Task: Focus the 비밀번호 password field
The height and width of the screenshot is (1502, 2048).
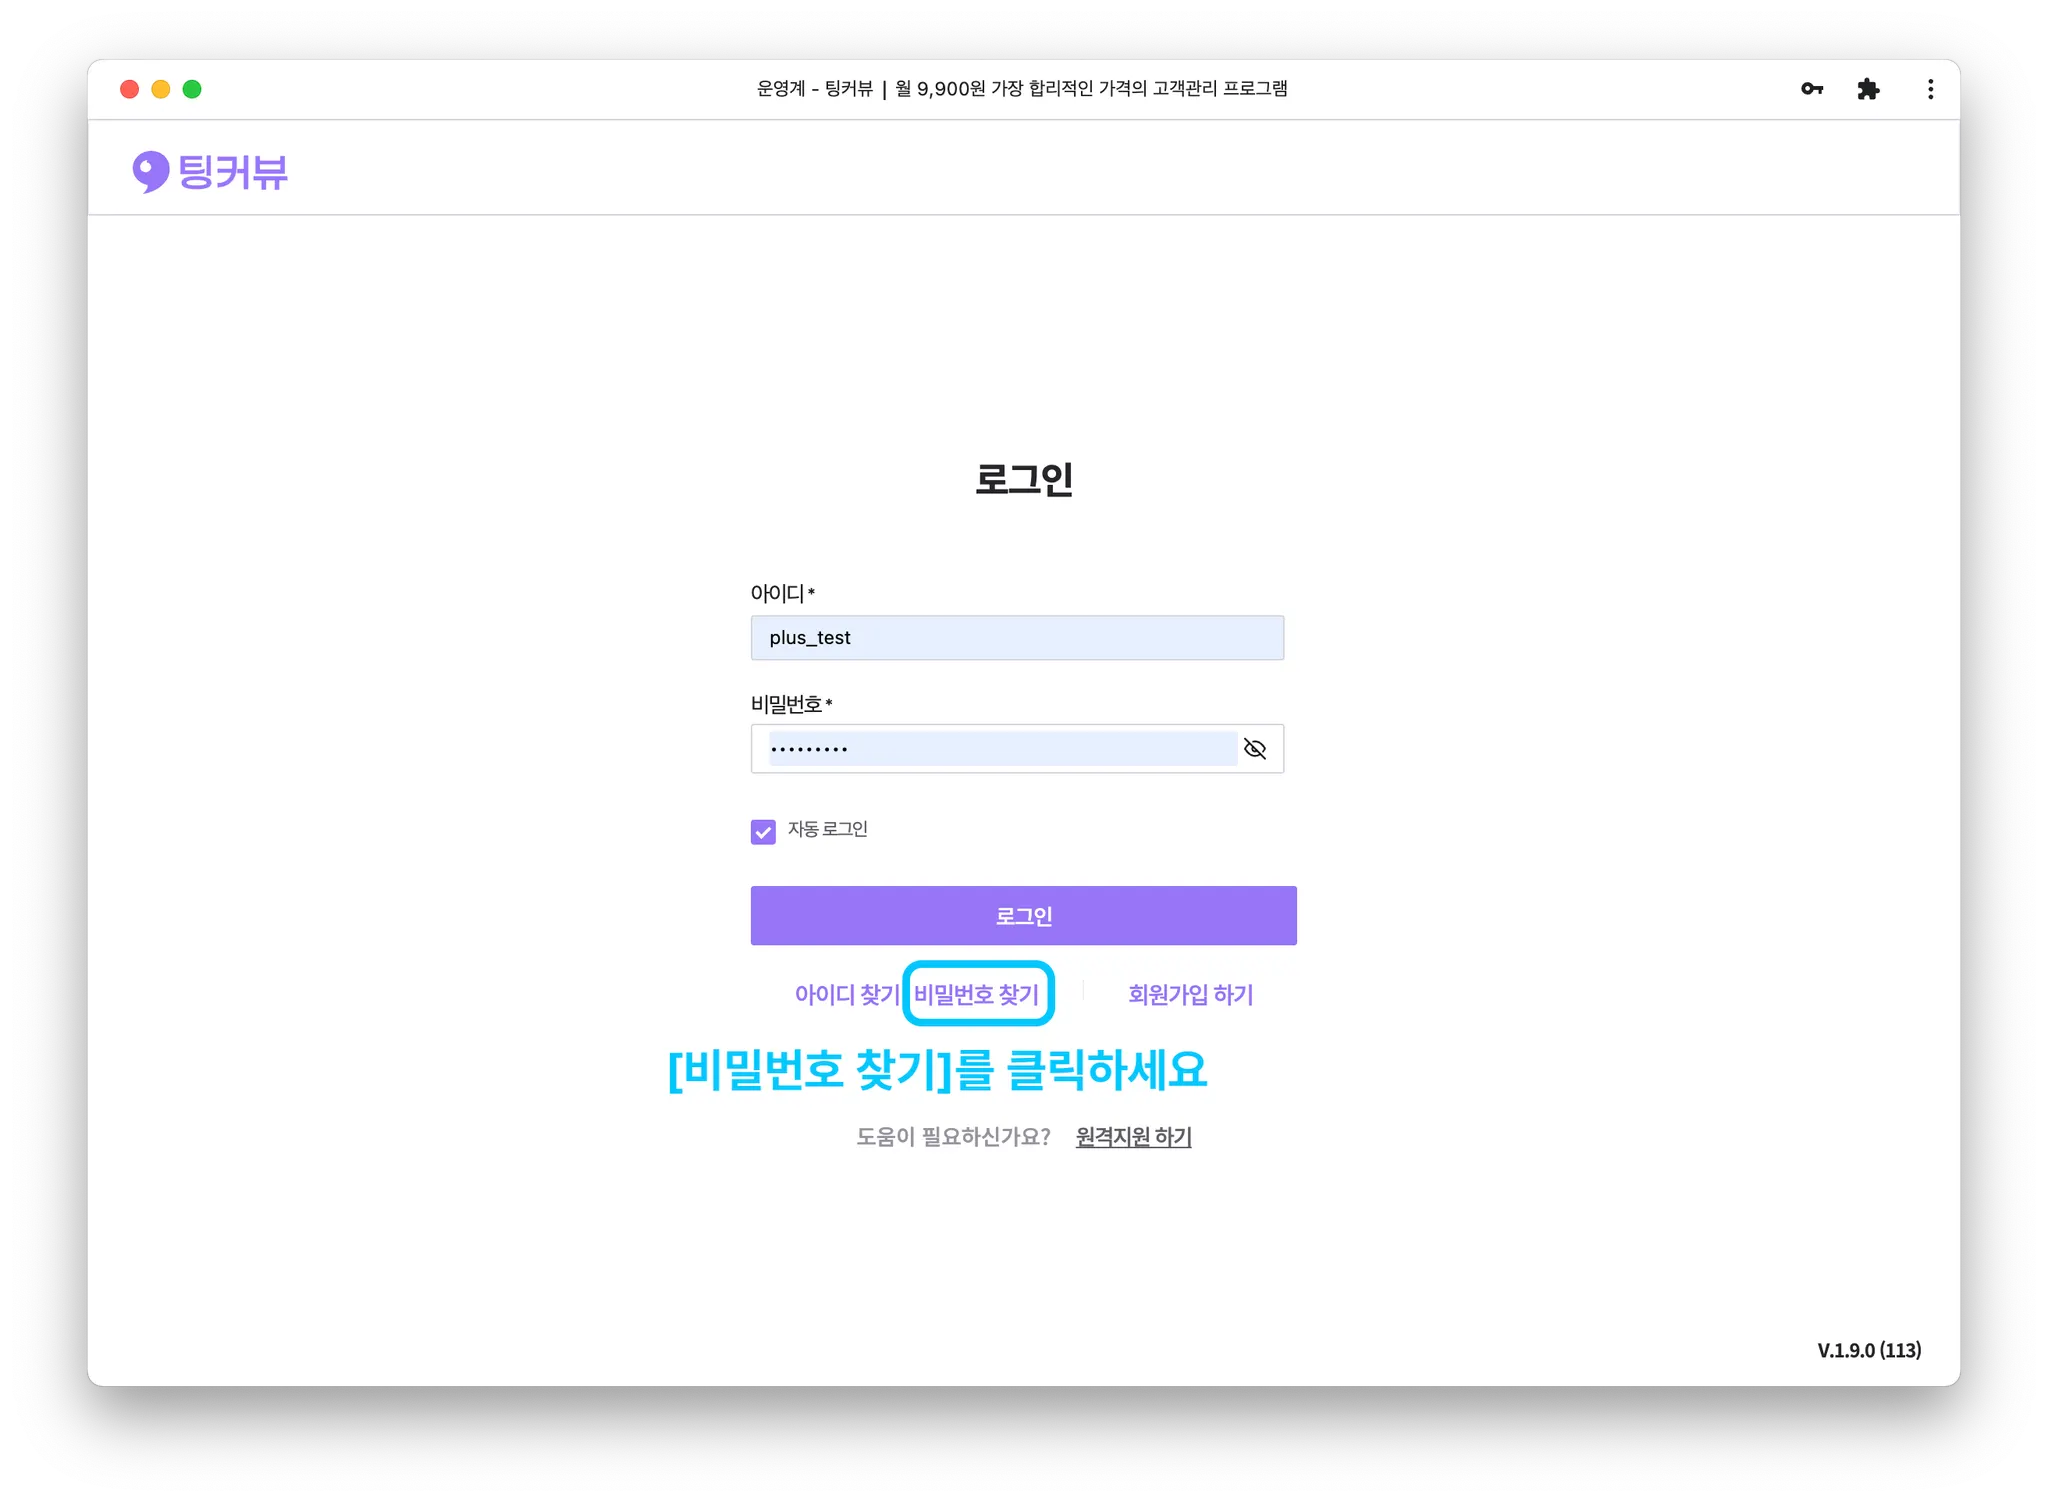Action: tap(1000, 748)
